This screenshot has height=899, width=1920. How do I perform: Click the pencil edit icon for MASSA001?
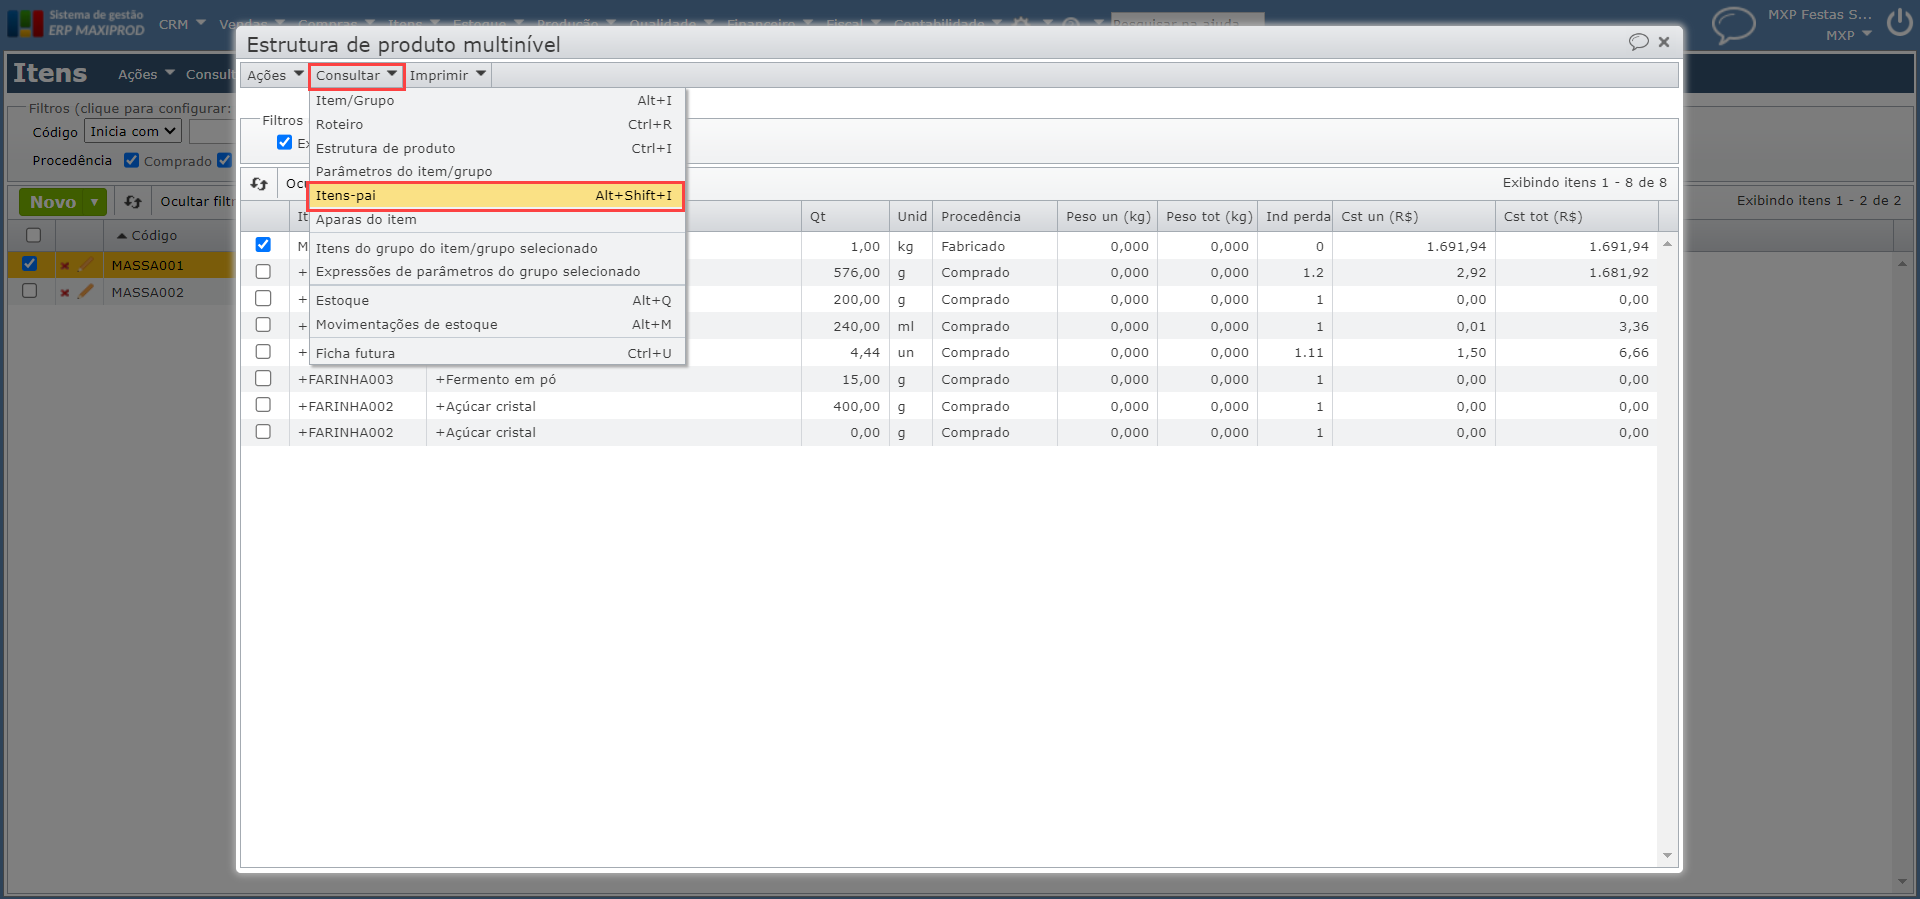86,265
